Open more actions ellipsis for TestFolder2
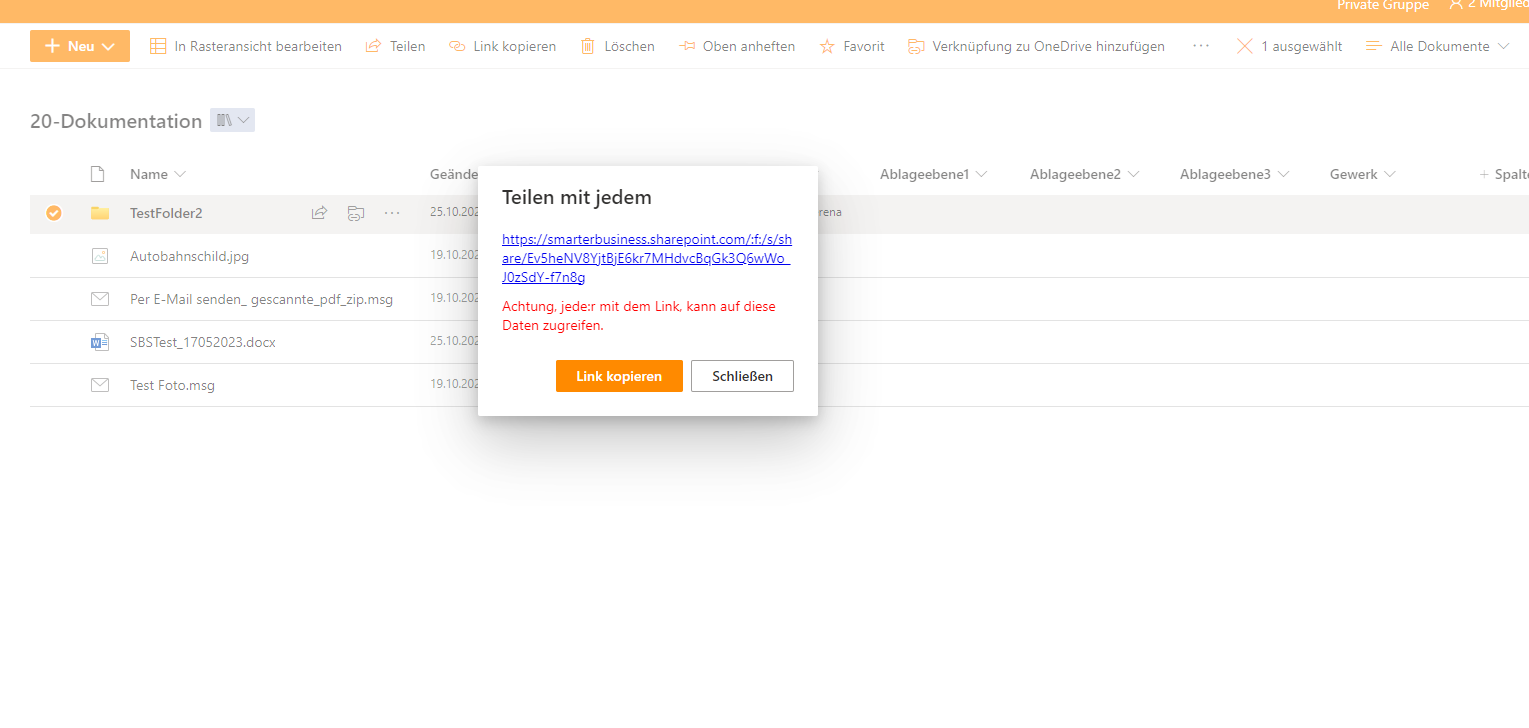1529x728 pixels. click(x=391, y=212)
